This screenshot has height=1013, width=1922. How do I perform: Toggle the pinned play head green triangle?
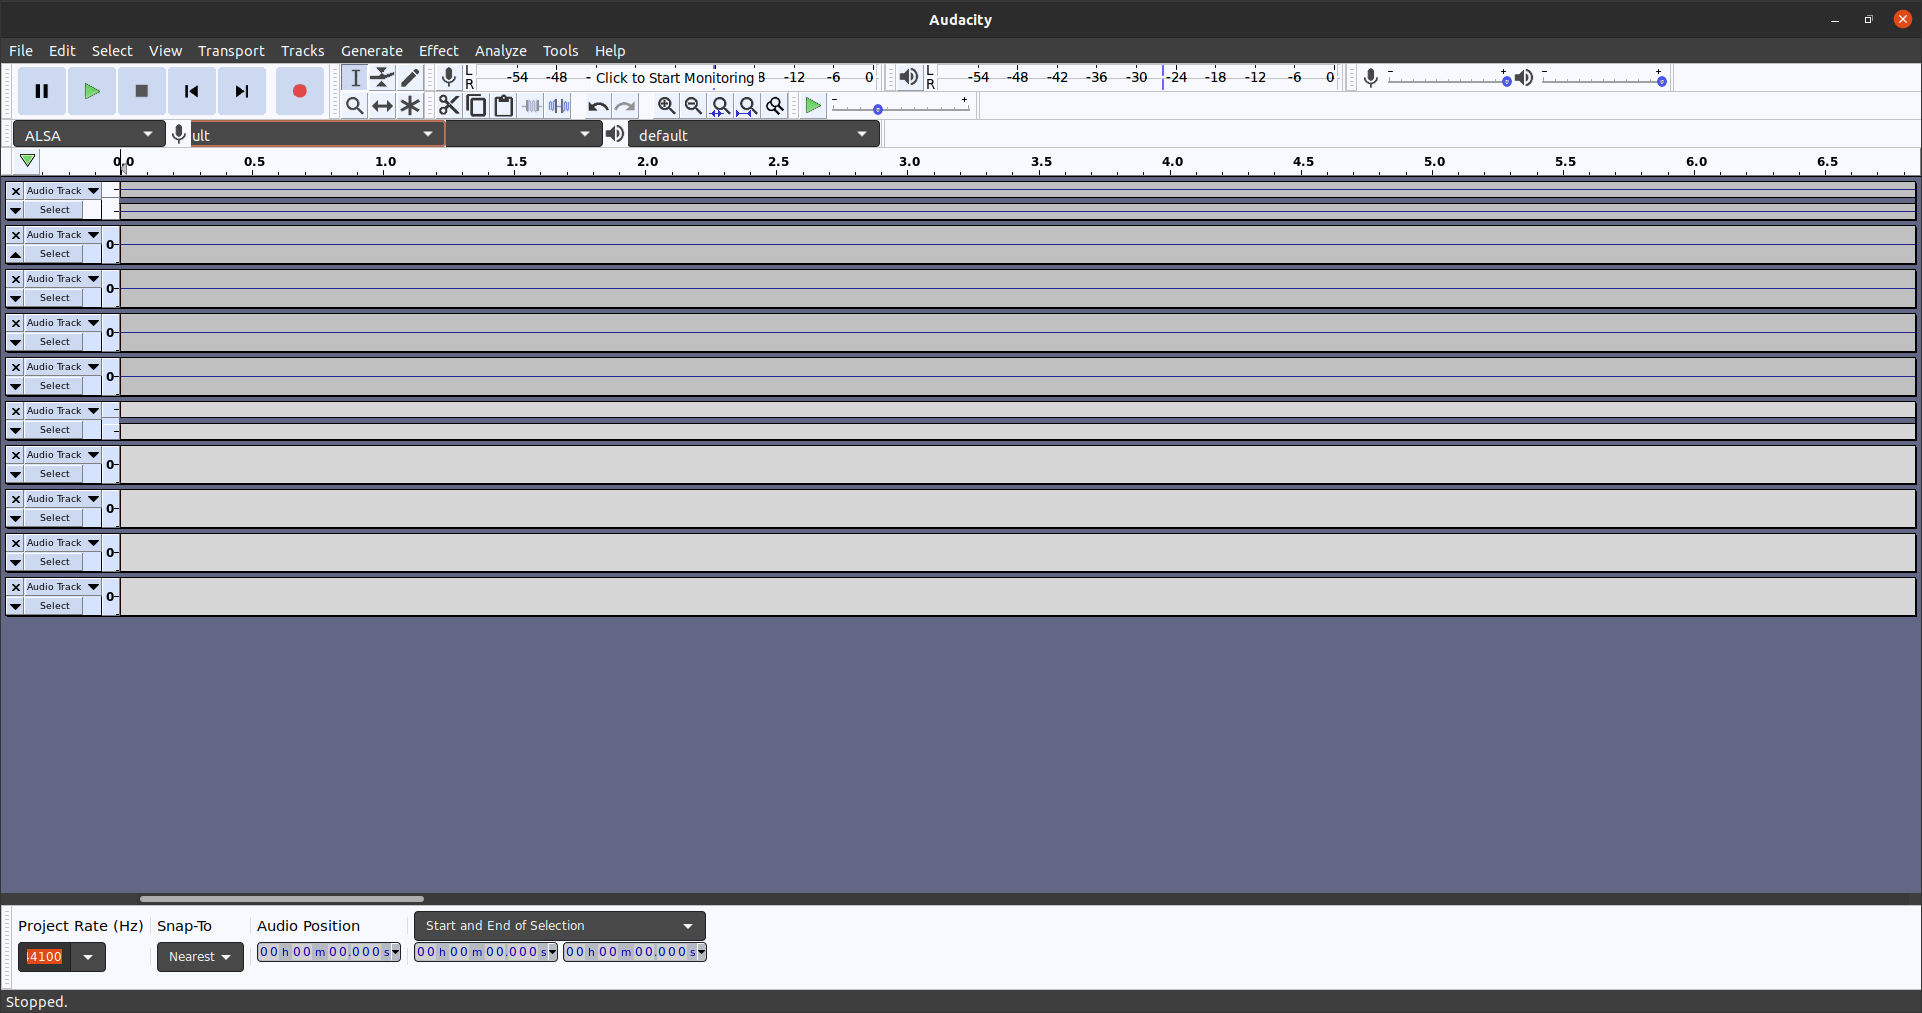coord(28,161)
